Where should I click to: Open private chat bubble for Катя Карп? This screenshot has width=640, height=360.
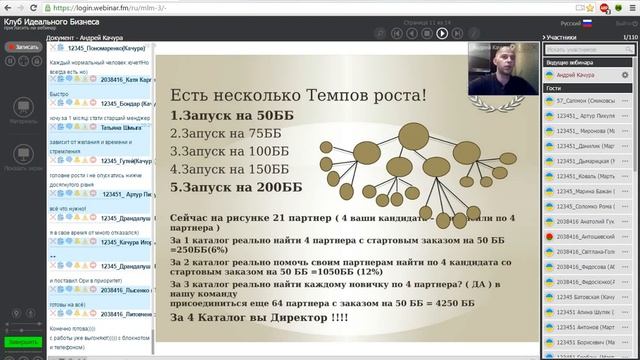[x=69, y=79]
